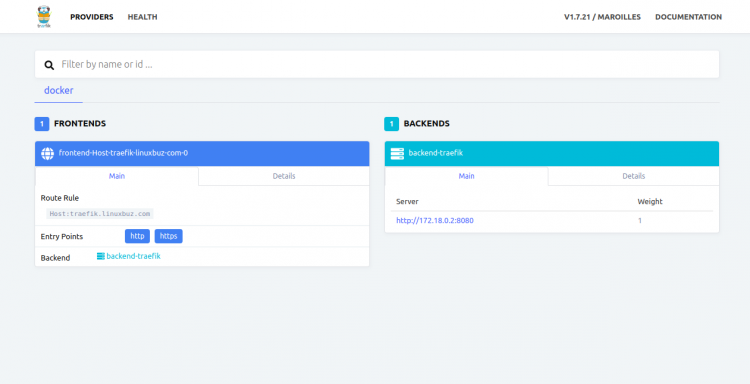The image size is (750, 384).
Task: Click the Weight column header
Action: click(650, 202)
